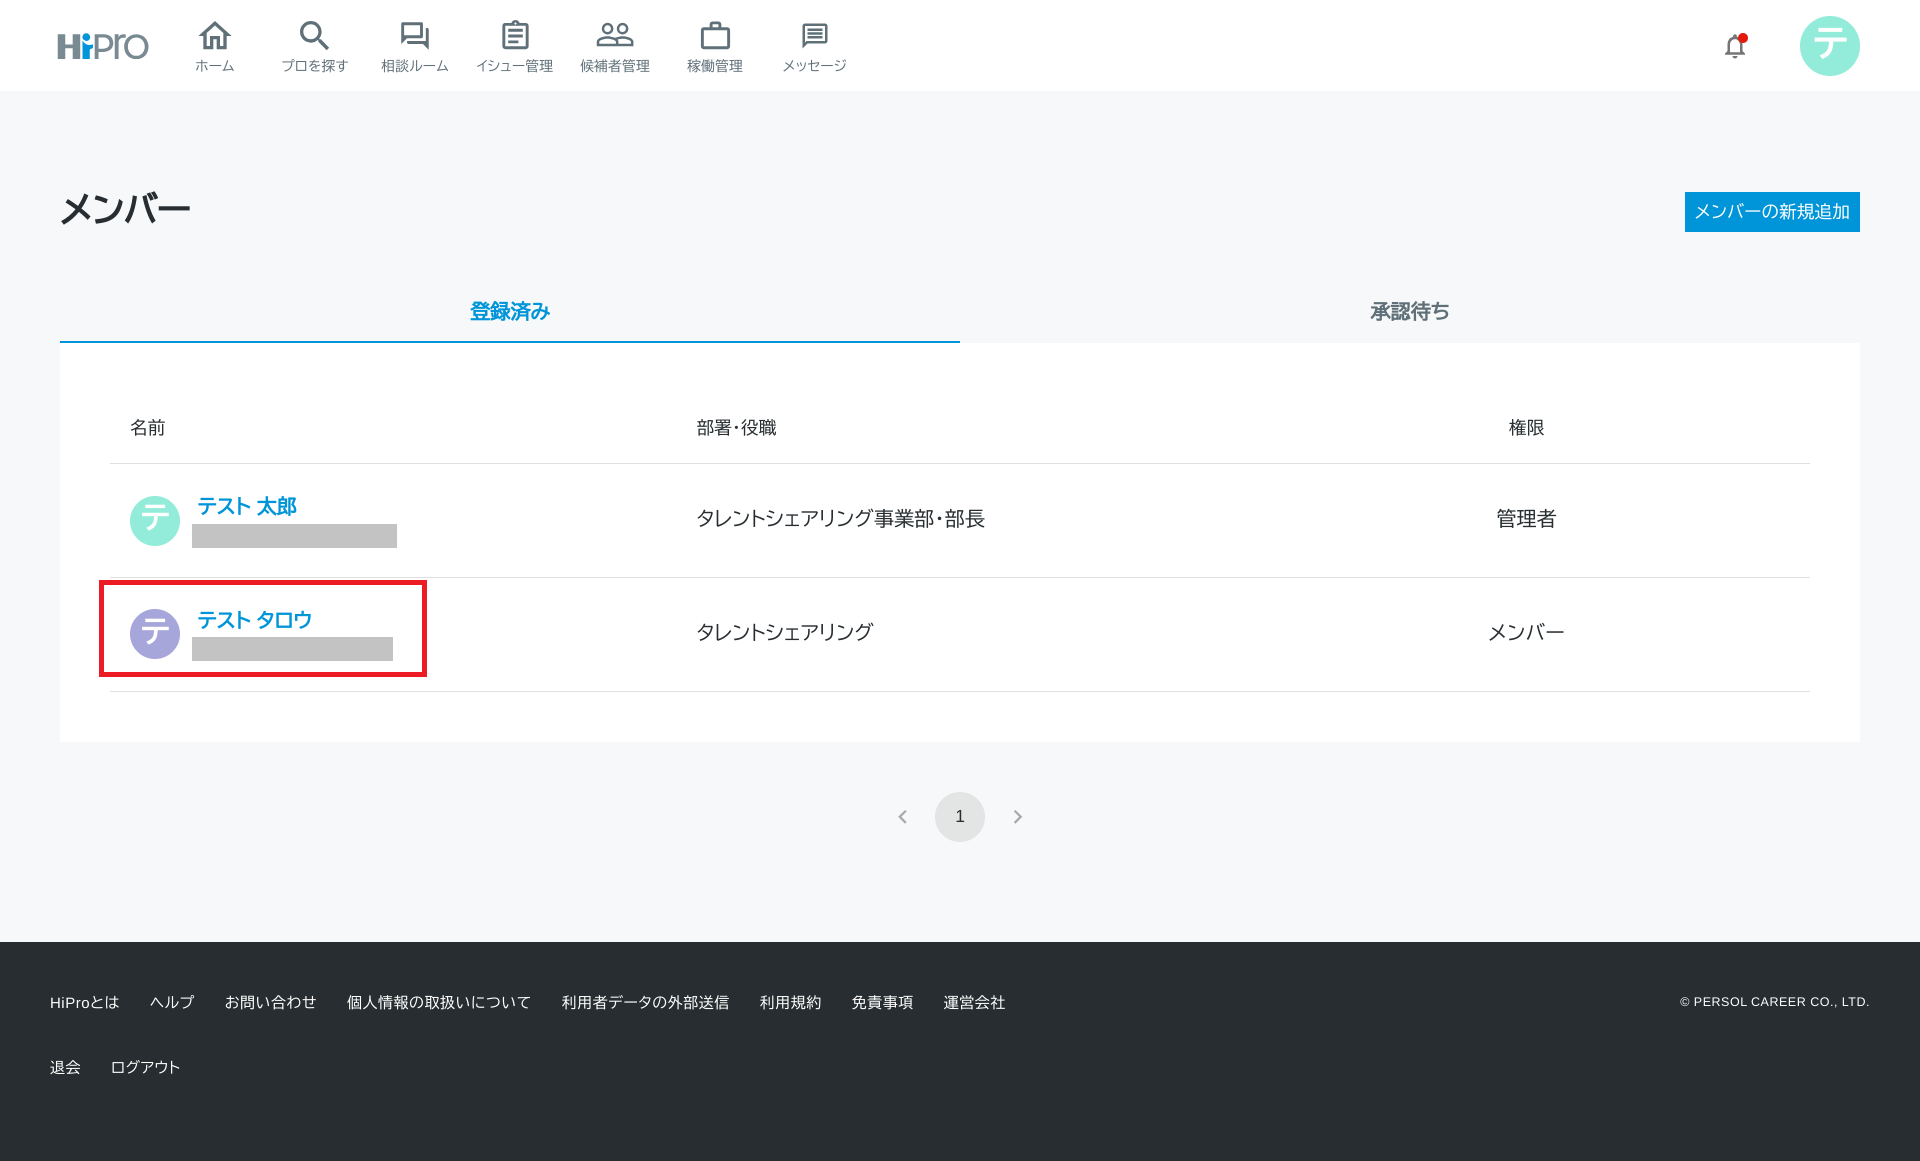The width and height of the screenshot is (1920, 1161).
Task: Switch to the 登録済み tab
Action: pos(510,312)
